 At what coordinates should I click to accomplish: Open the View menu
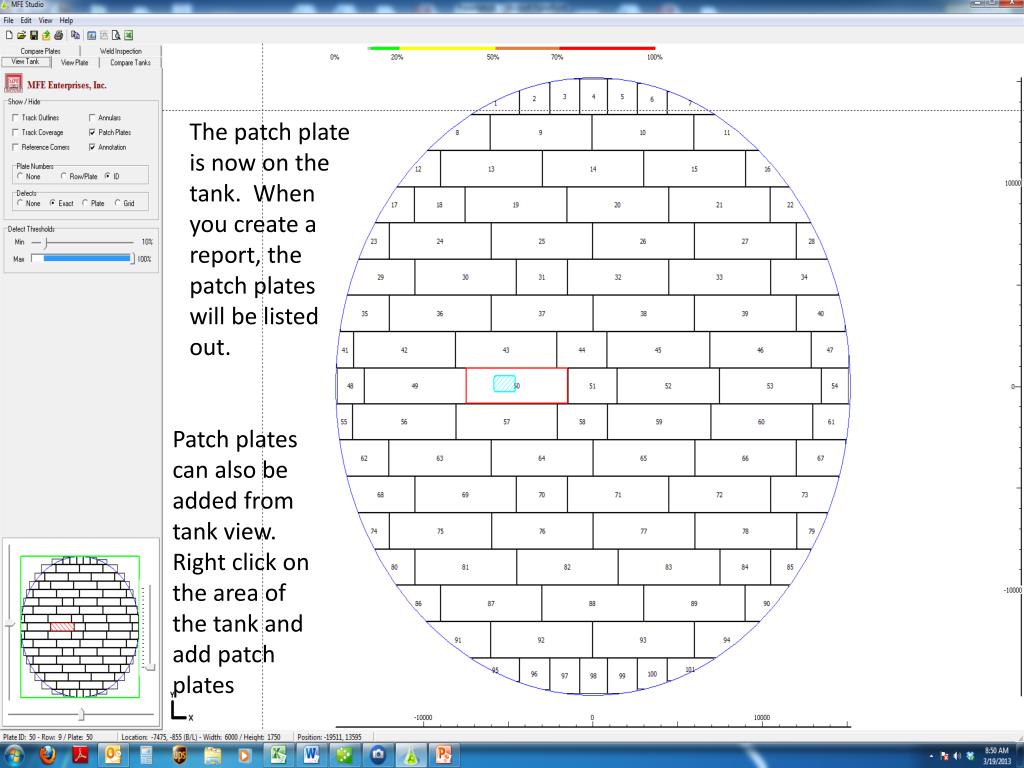(x=45, y=20)
